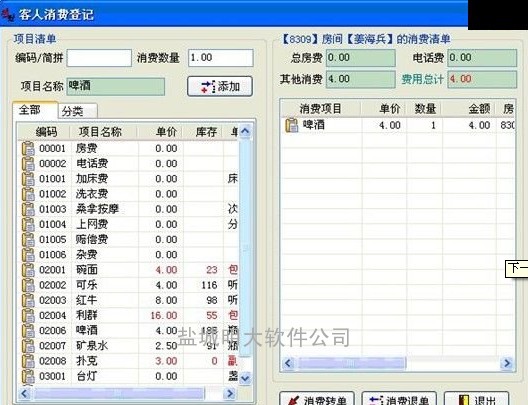Select the item icon for 02002 可乐
This screenshot has height=405, width=528.
click(x=28, y=285)
